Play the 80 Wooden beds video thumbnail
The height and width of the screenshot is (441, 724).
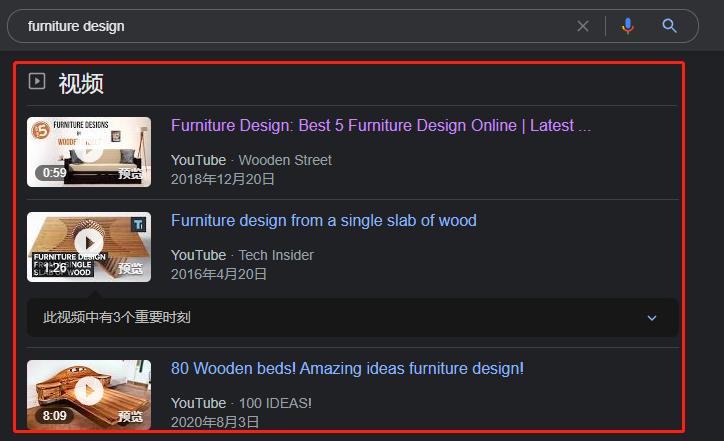pos(89,391)
